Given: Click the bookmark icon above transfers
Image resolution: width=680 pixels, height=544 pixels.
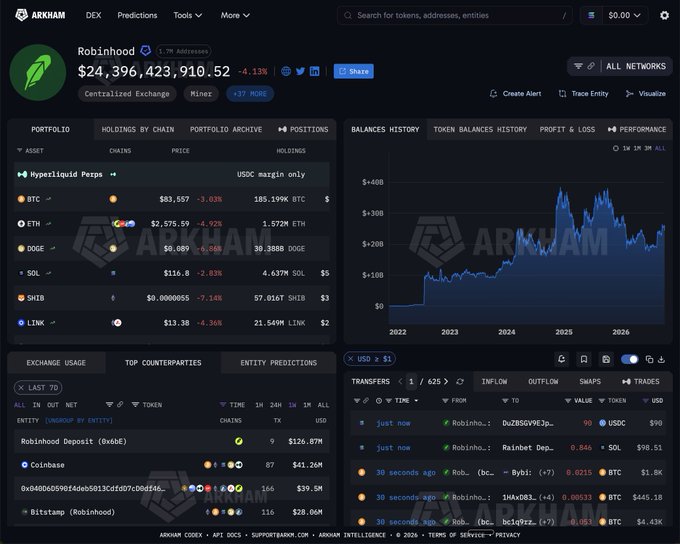Looking at the screenshot, I should pyautogui.click(x=584, y=359).
